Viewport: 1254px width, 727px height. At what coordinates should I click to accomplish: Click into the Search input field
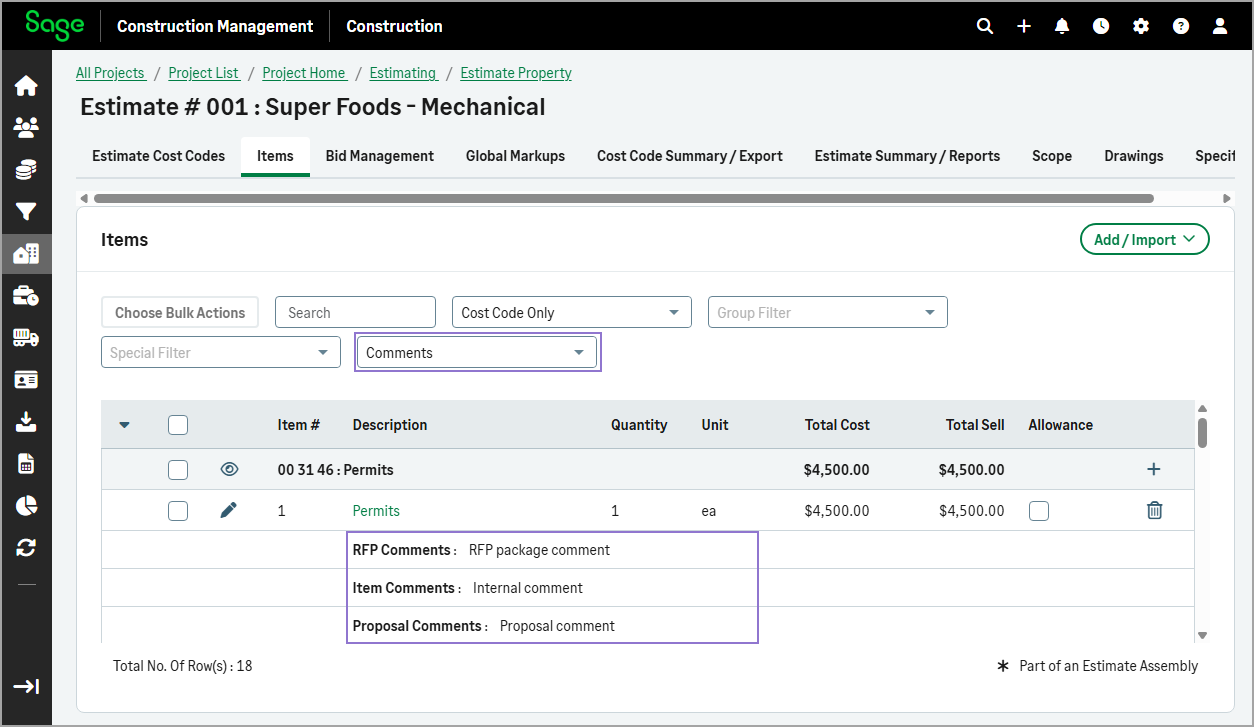pos(355,313)
